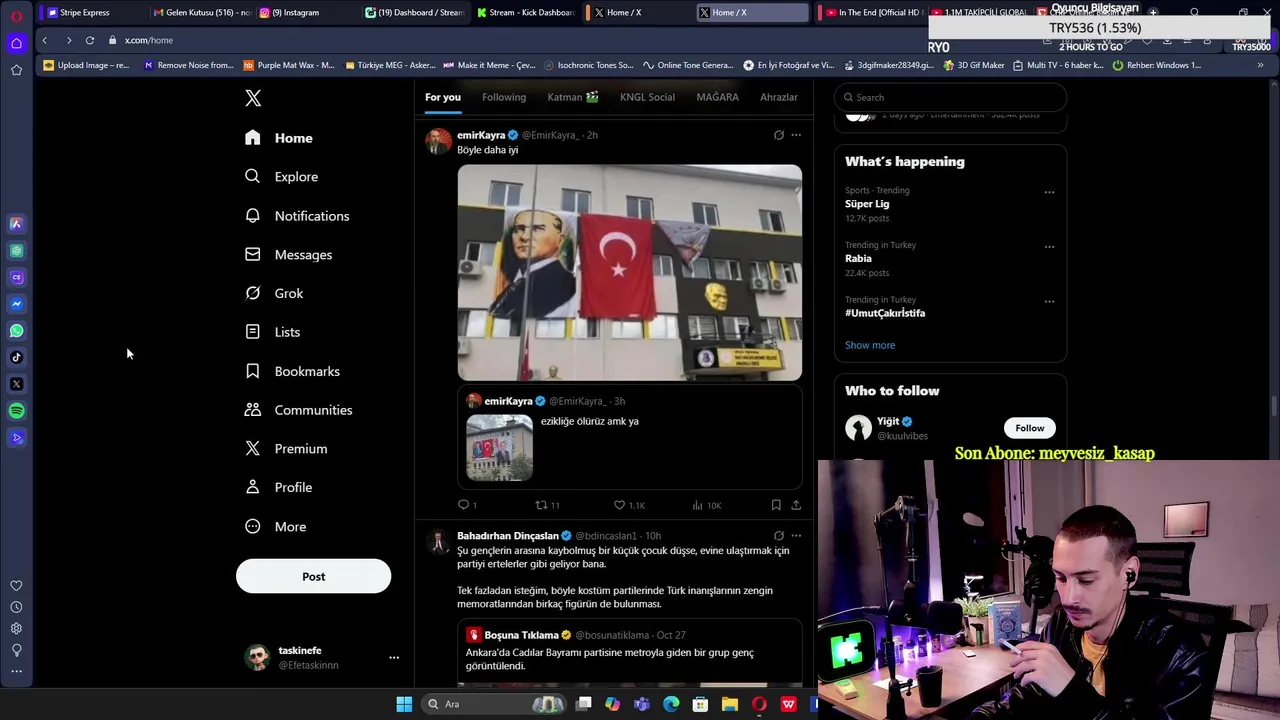Reply to emirKayra's post
The width and height of the screenshot is (1280, 720).
pos(467,505)
